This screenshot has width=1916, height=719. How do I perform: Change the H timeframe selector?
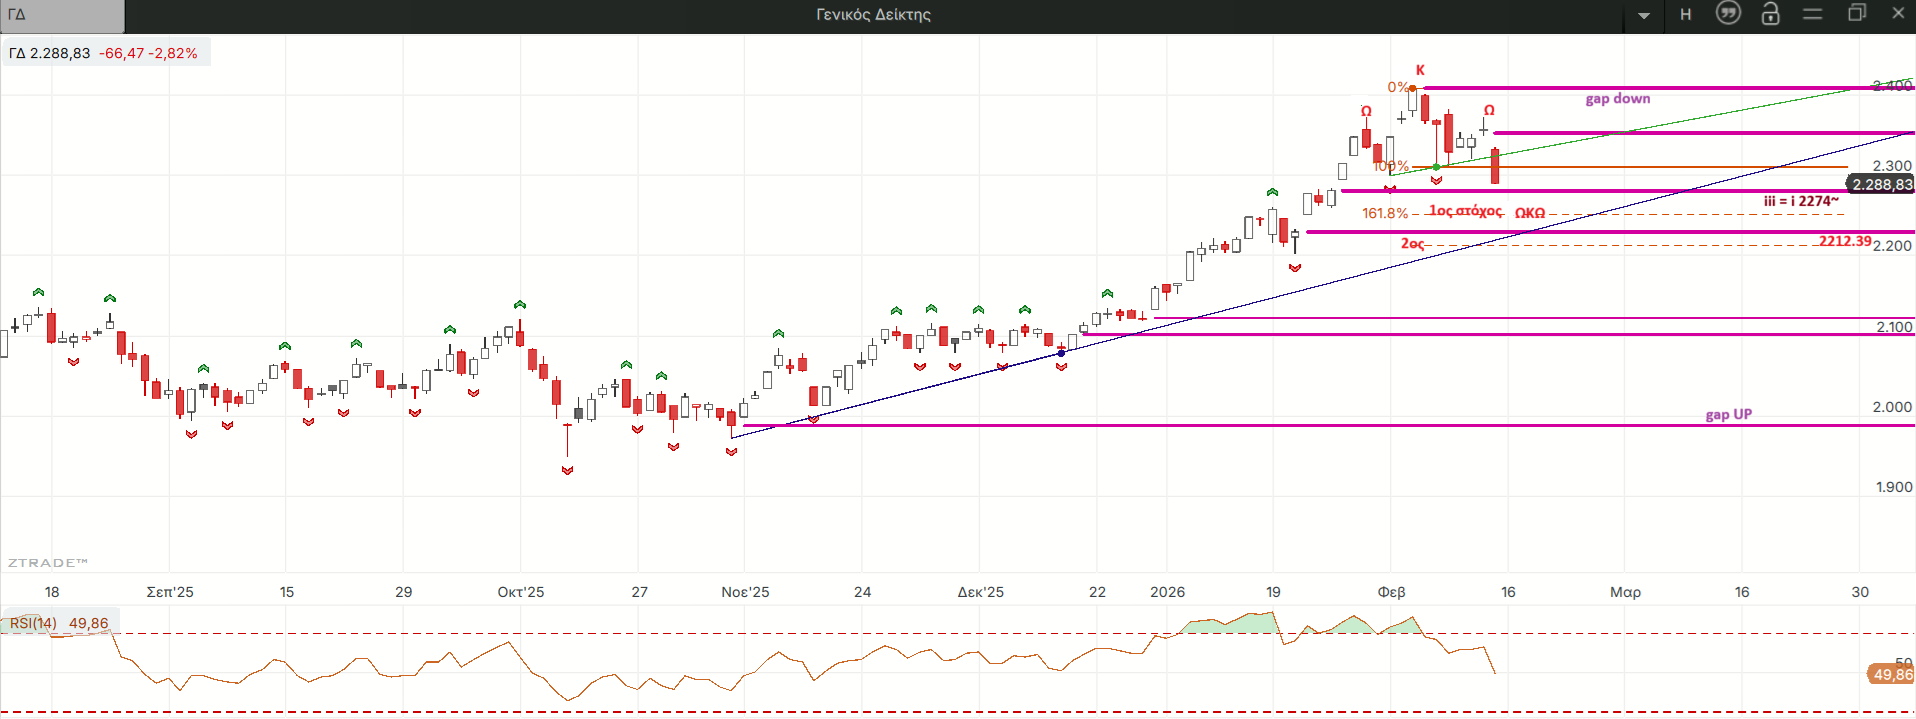pyautogui.click(x=1686, y=15)
